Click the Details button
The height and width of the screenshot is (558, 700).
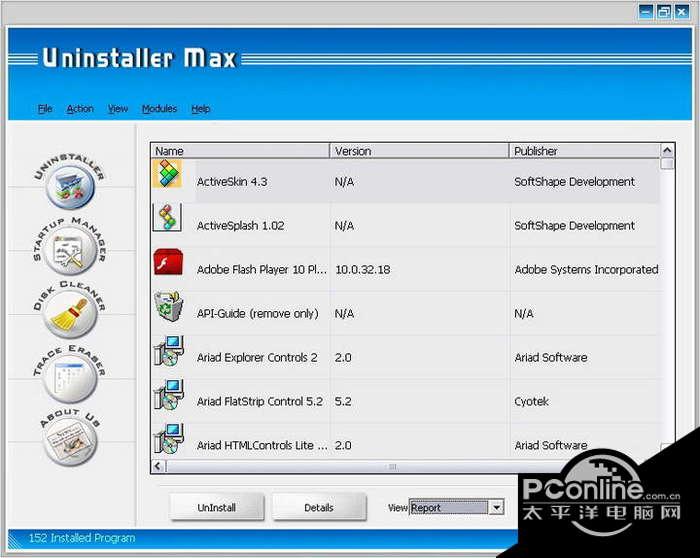(x=319, y=508)
